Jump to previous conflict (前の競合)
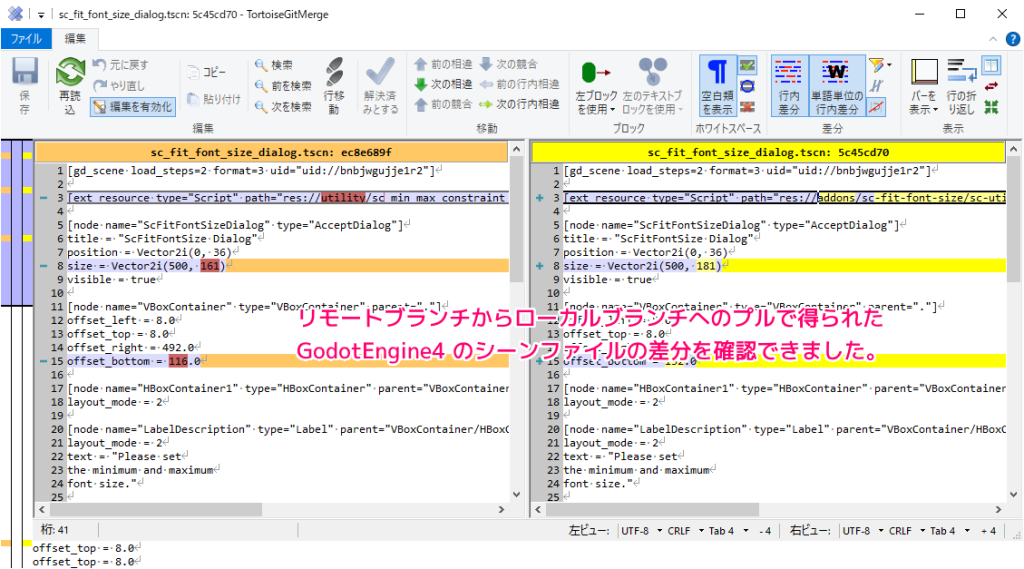 click(x=443, y=105)
